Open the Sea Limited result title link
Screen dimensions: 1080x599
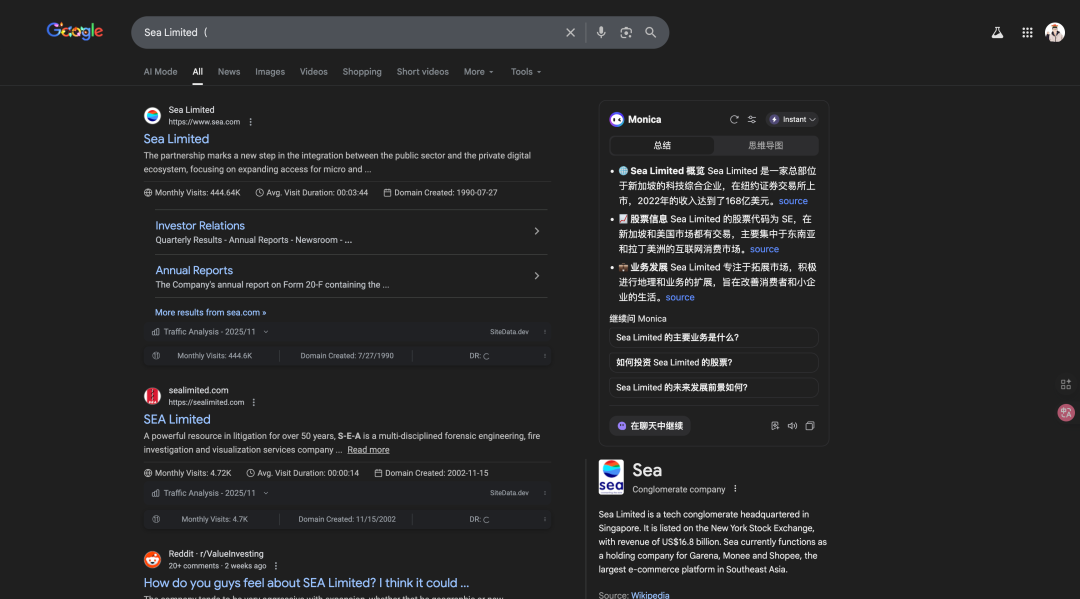coord(176,139)
